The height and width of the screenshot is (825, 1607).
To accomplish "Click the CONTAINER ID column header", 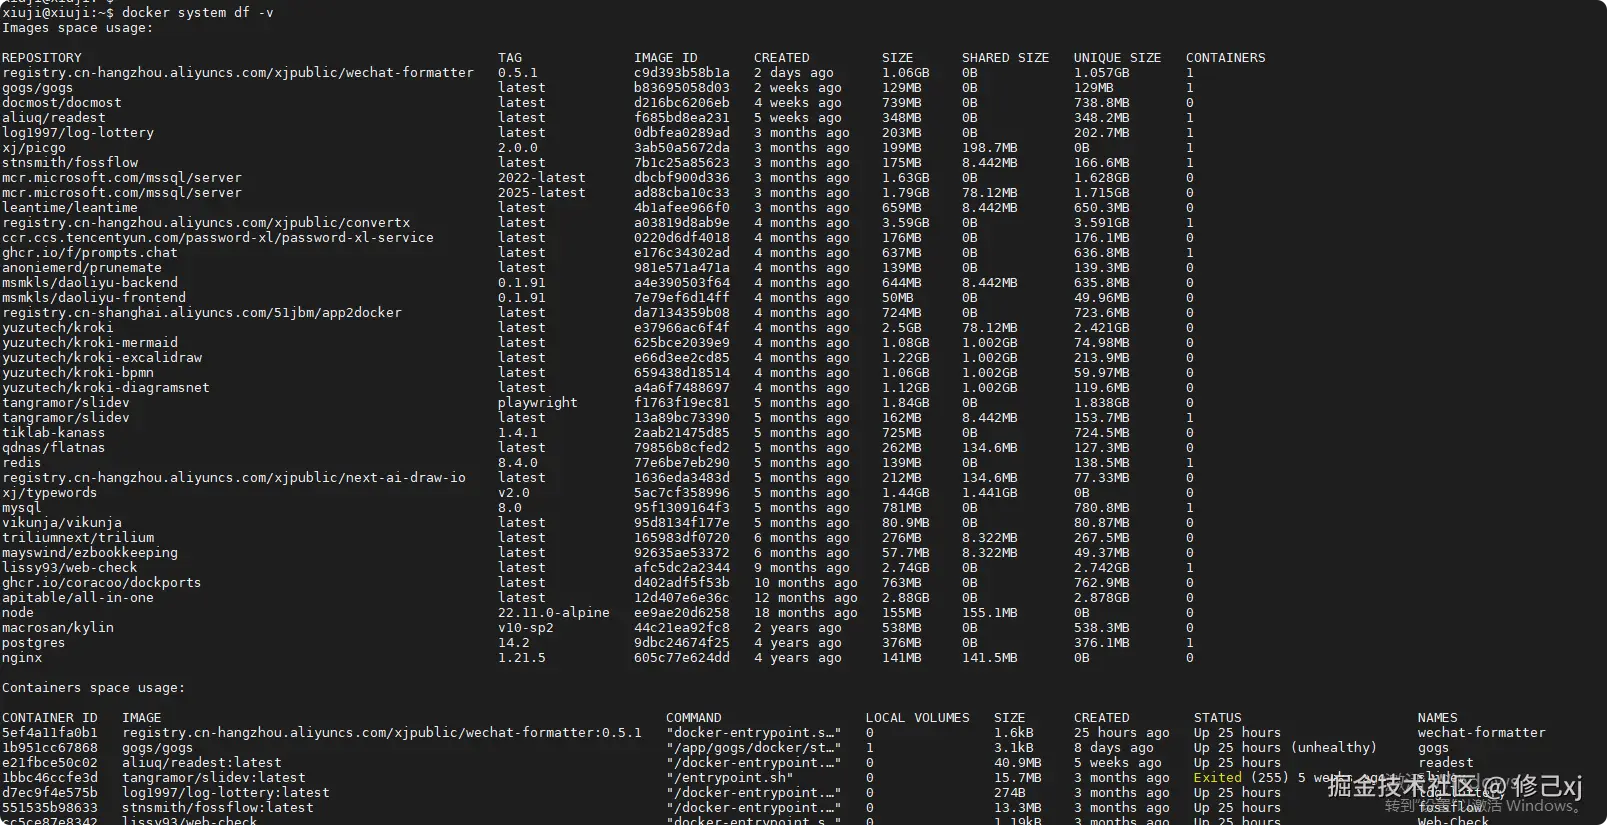I will click(x=50, y=718).
